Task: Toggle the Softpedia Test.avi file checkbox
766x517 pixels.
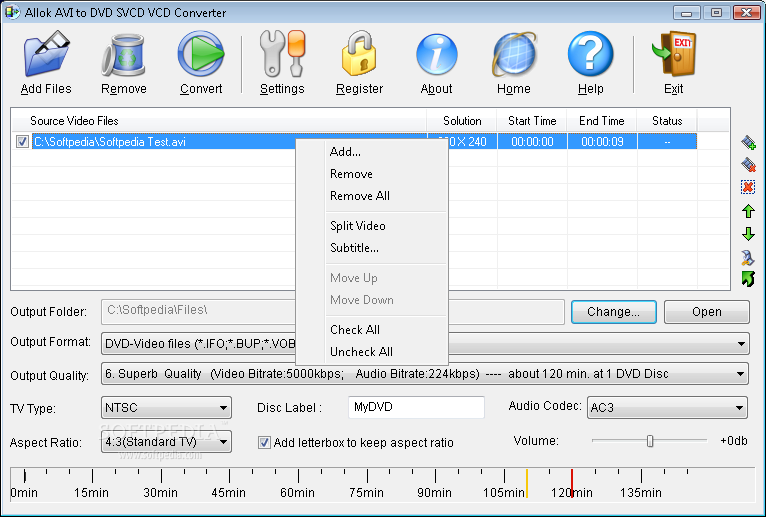Action: [22, 142]
